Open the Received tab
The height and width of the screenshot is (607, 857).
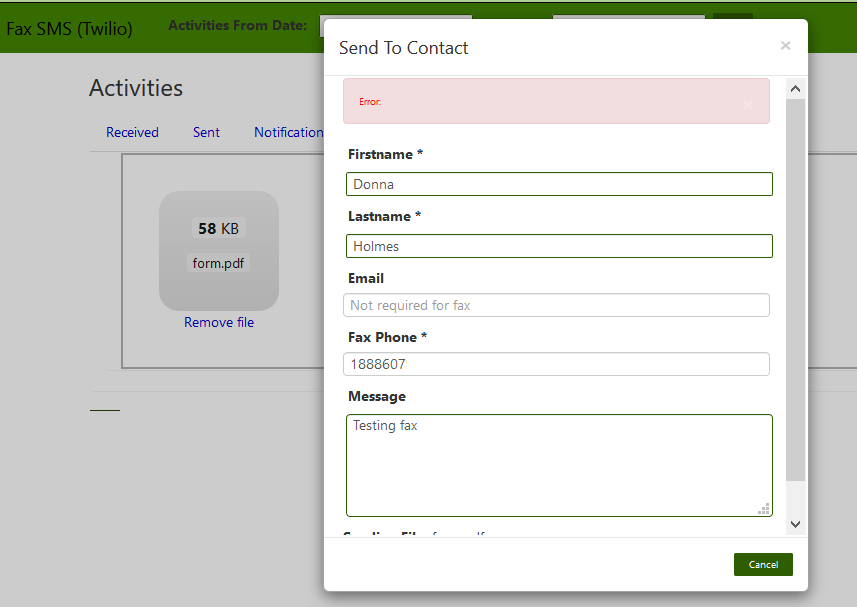(x=132, y=132)
